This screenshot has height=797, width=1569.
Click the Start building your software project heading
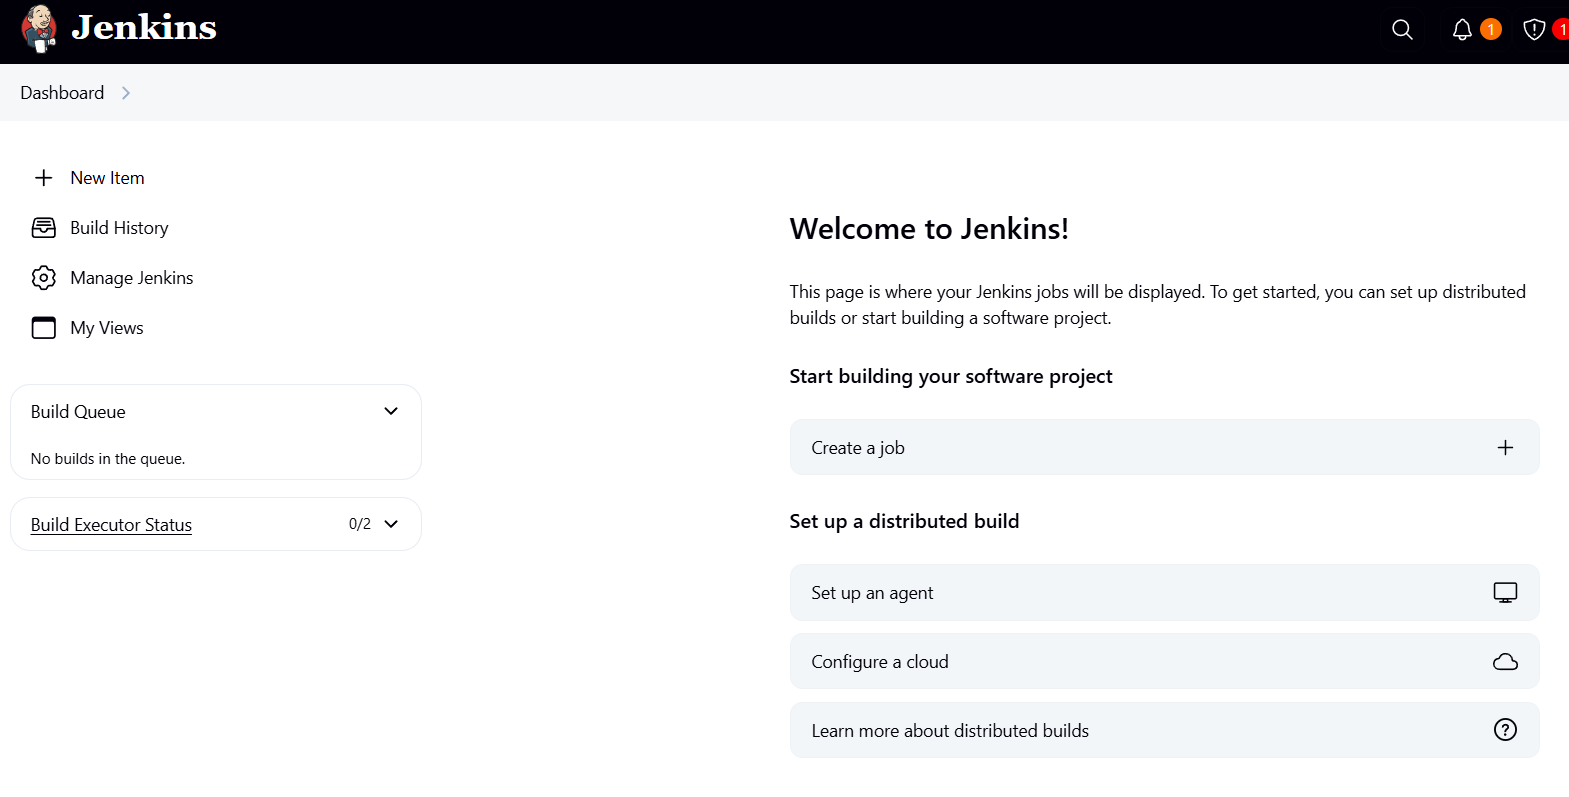point(951,376)
